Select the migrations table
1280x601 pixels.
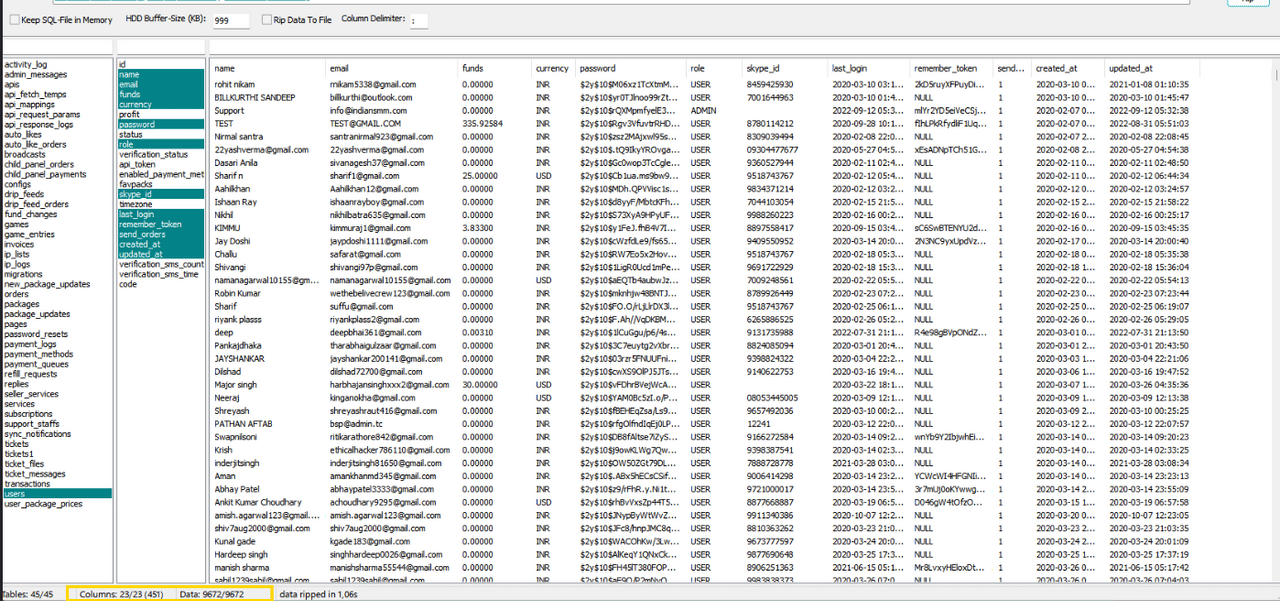[x=24, y=274]
